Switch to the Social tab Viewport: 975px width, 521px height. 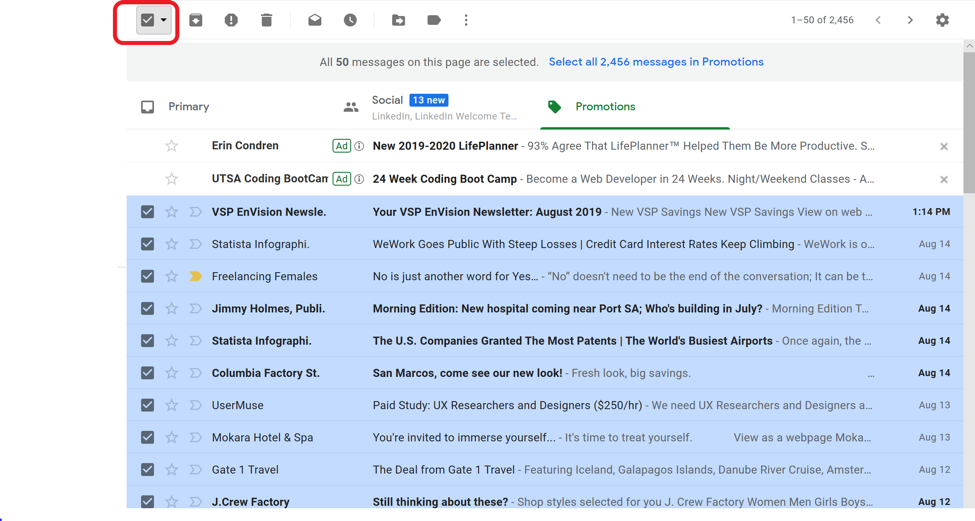pyautogui.click(x=387, y=101)
